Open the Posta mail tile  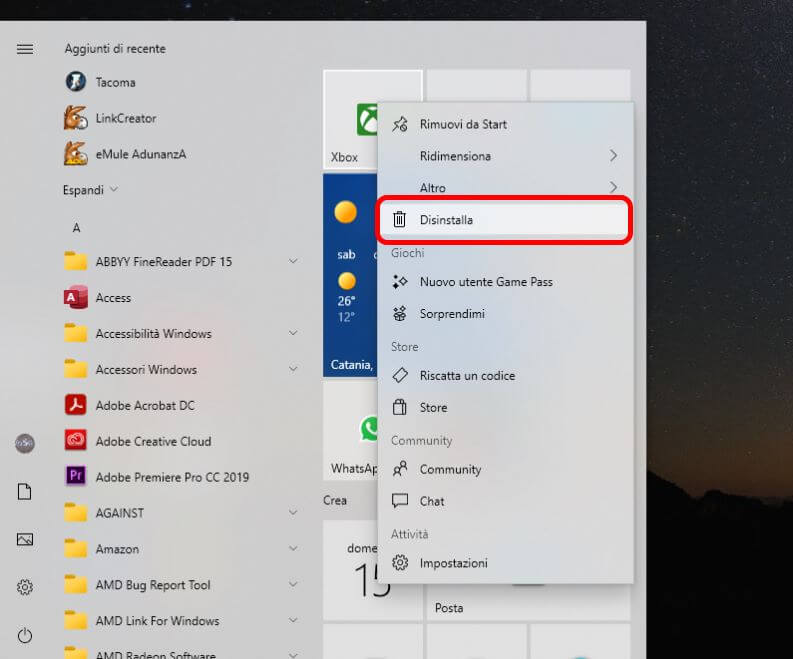528,602
